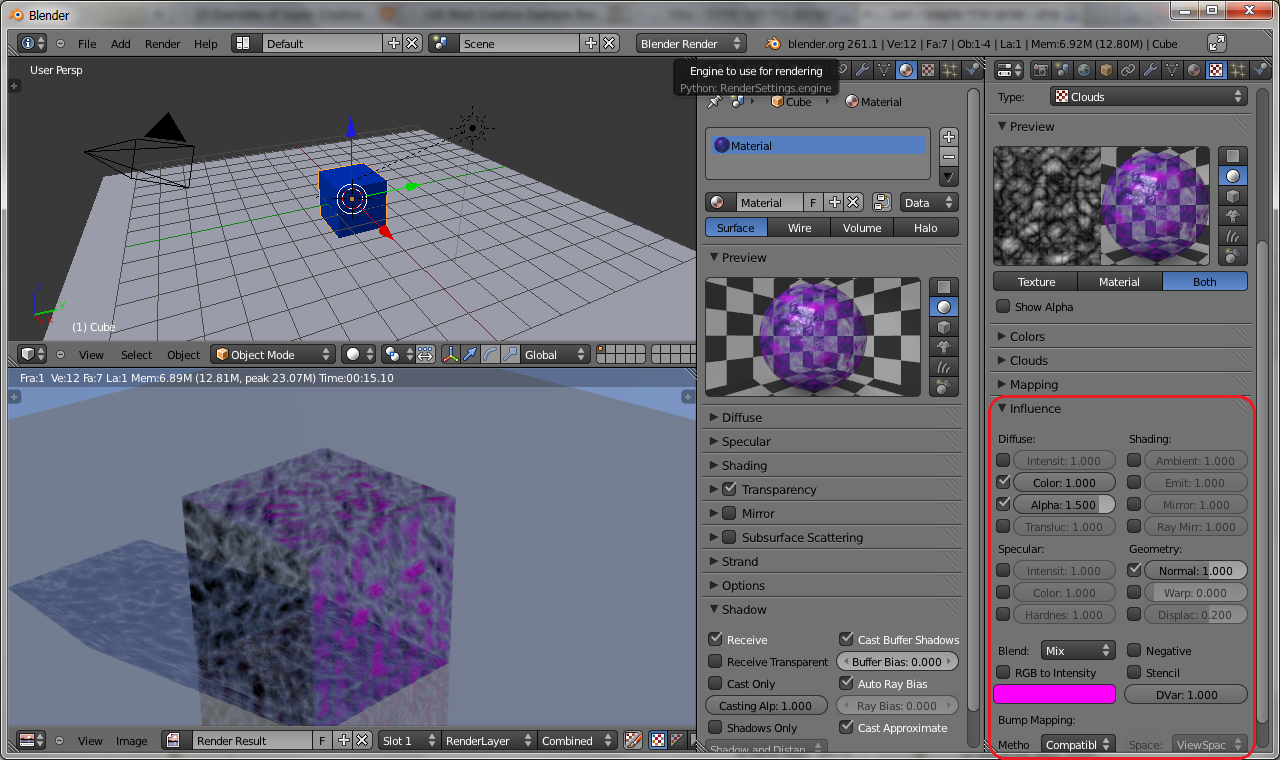Open the File menu

(87, 44)
